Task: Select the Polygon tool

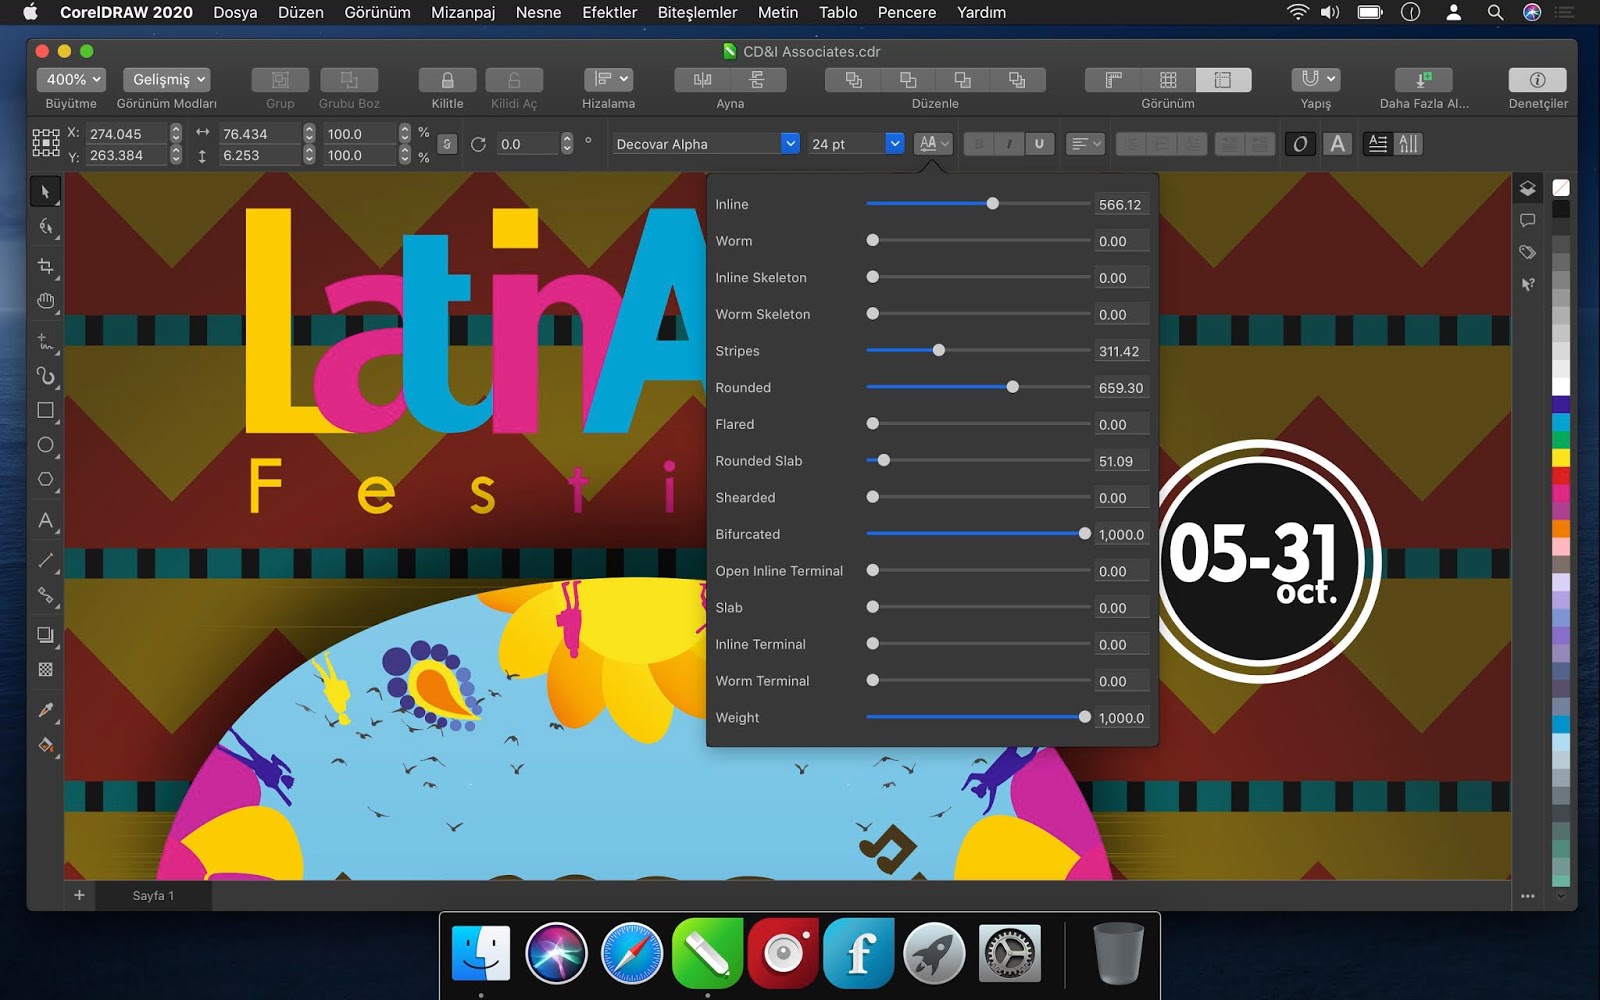Action: tap(45, 480)
